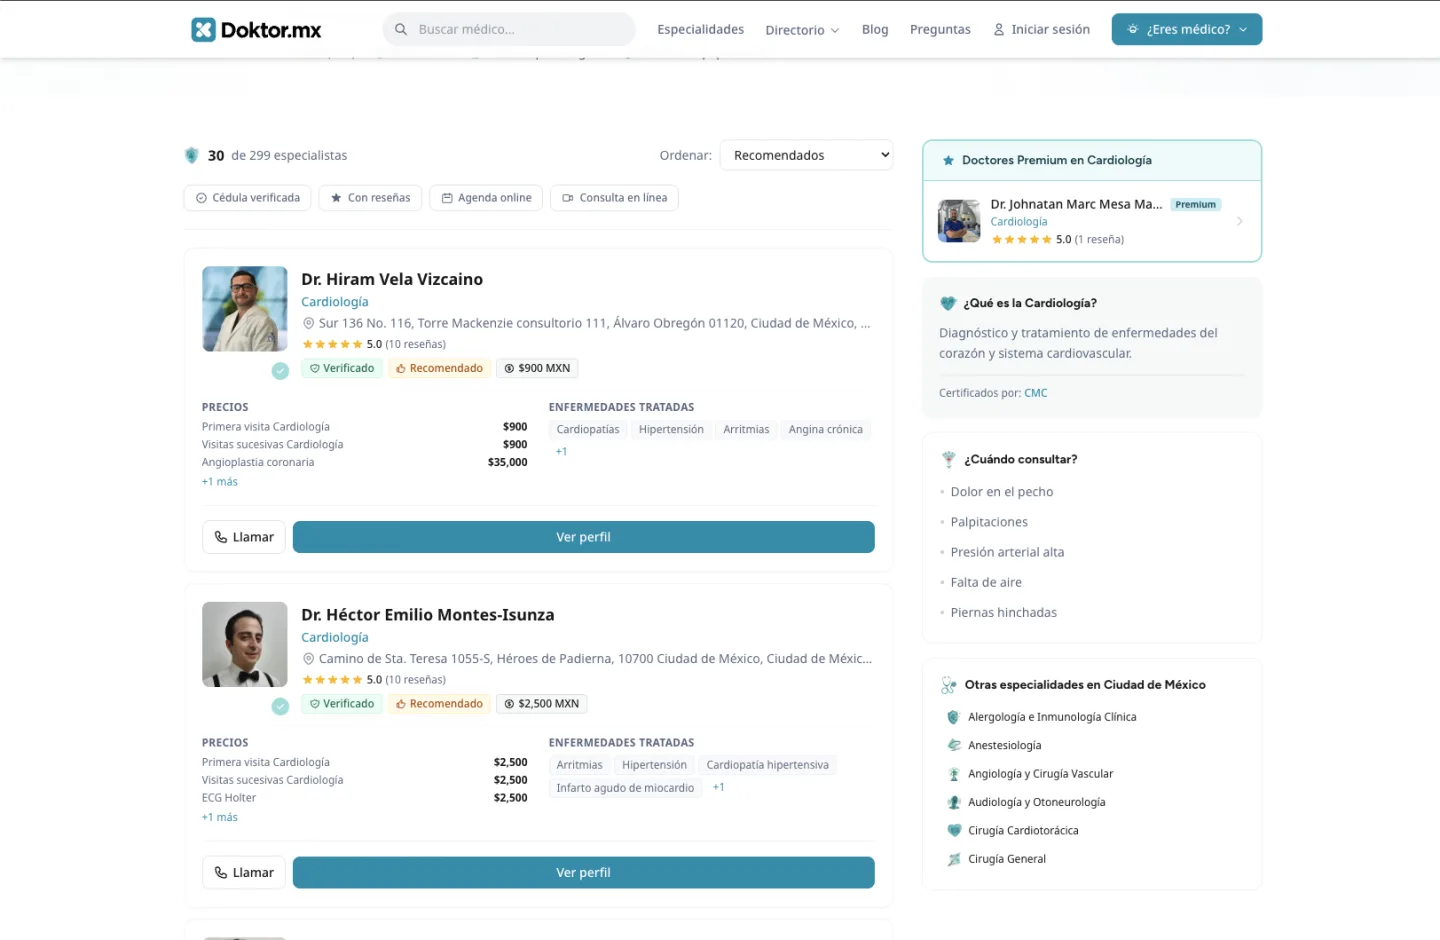Click Verificado badge on Dr. Héctor's card
Viewport: 1440px width, 940px height.
342,704
